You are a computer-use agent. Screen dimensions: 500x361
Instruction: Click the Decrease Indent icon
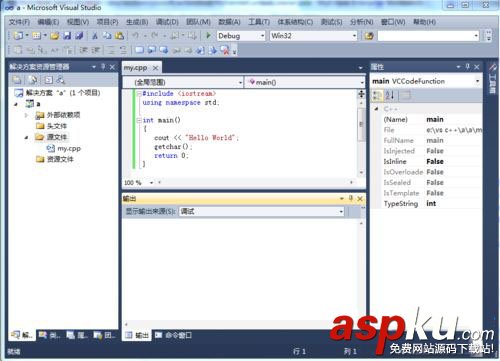pos(83,50)
